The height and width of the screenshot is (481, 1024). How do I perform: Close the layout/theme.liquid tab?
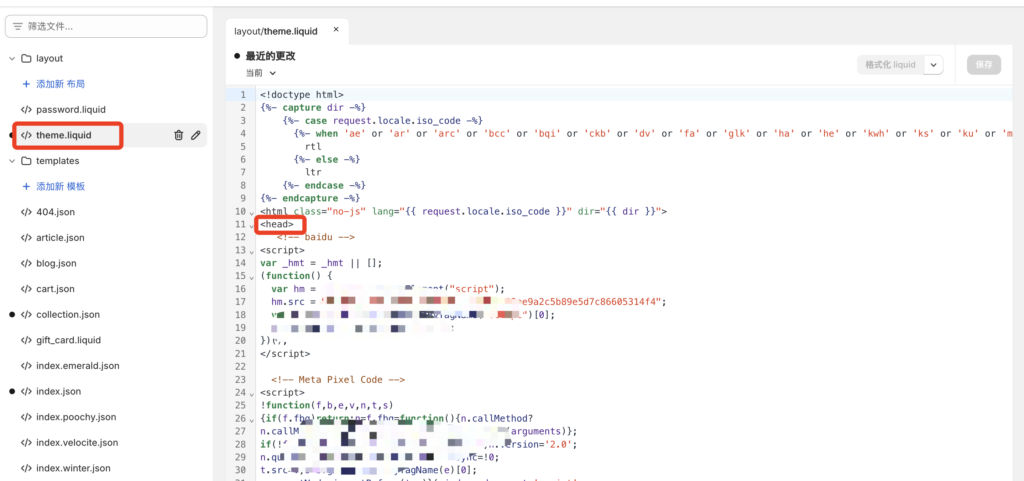336,29
